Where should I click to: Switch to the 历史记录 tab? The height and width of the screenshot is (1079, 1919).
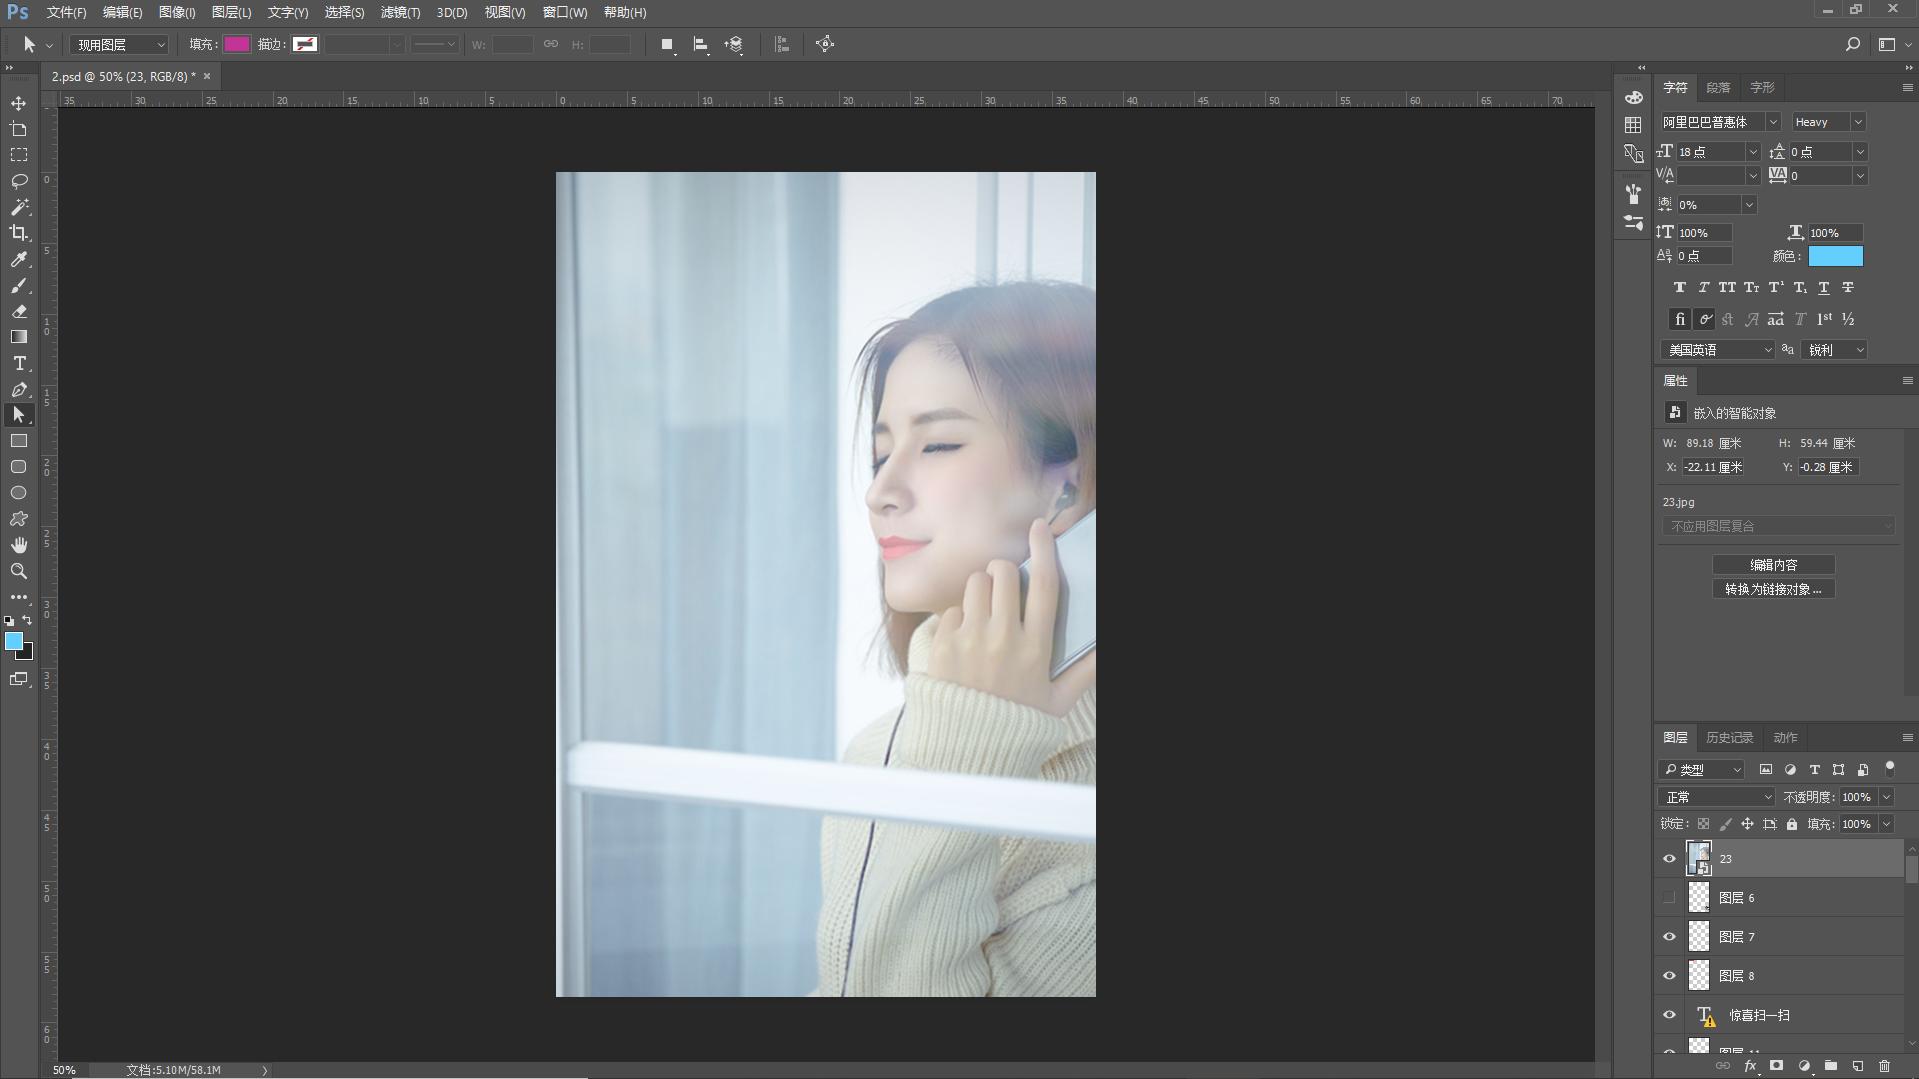tap(1729, 738)
